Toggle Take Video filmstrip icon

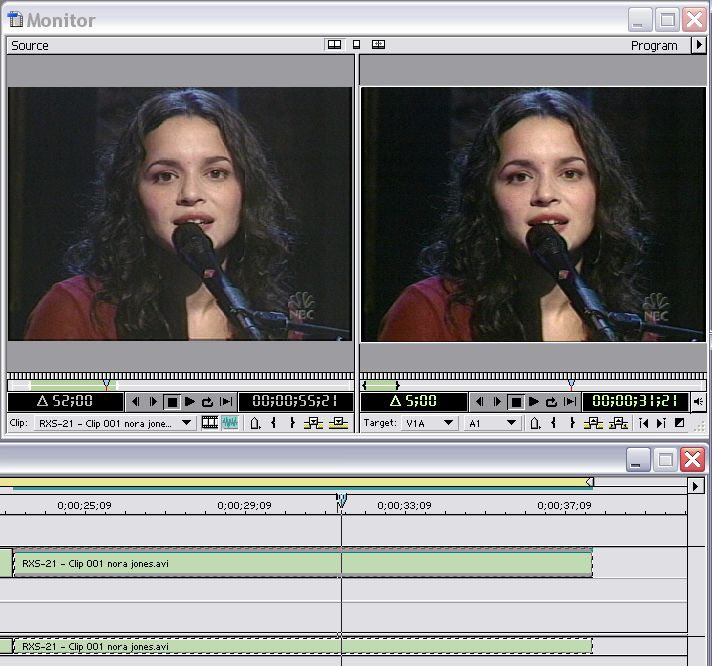pos(209,423)
